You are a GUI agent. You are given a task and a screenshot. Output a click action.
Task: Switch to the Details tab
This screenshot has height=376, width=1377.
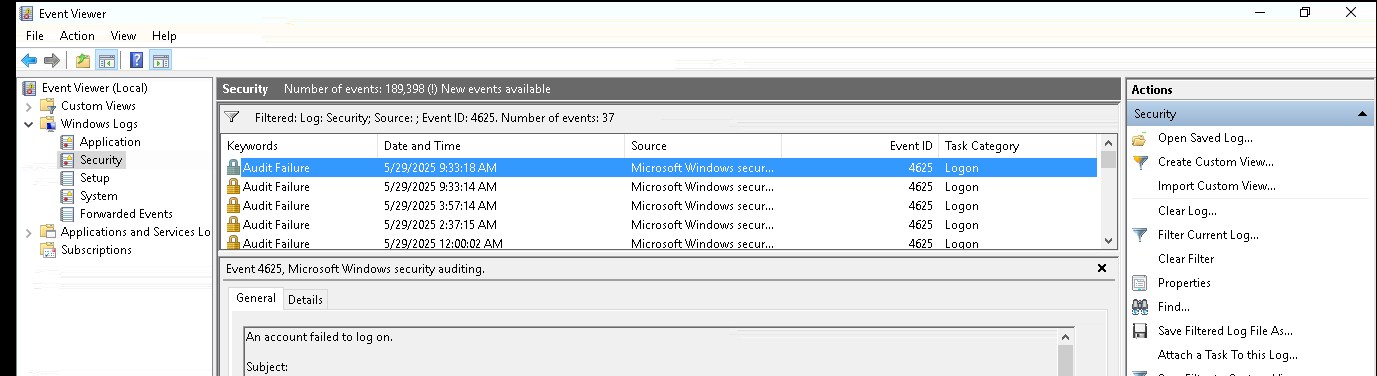[305, 299]
